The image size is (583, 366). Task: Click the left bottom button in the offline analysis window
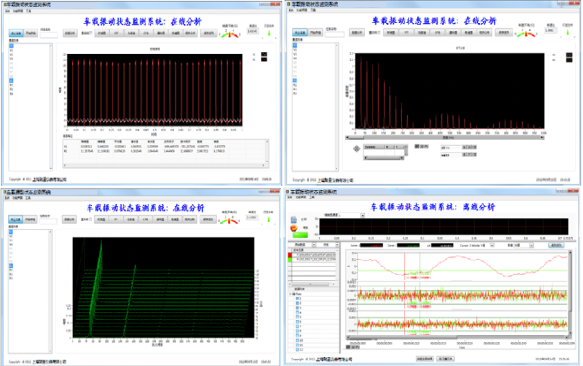tap(424, 359)
